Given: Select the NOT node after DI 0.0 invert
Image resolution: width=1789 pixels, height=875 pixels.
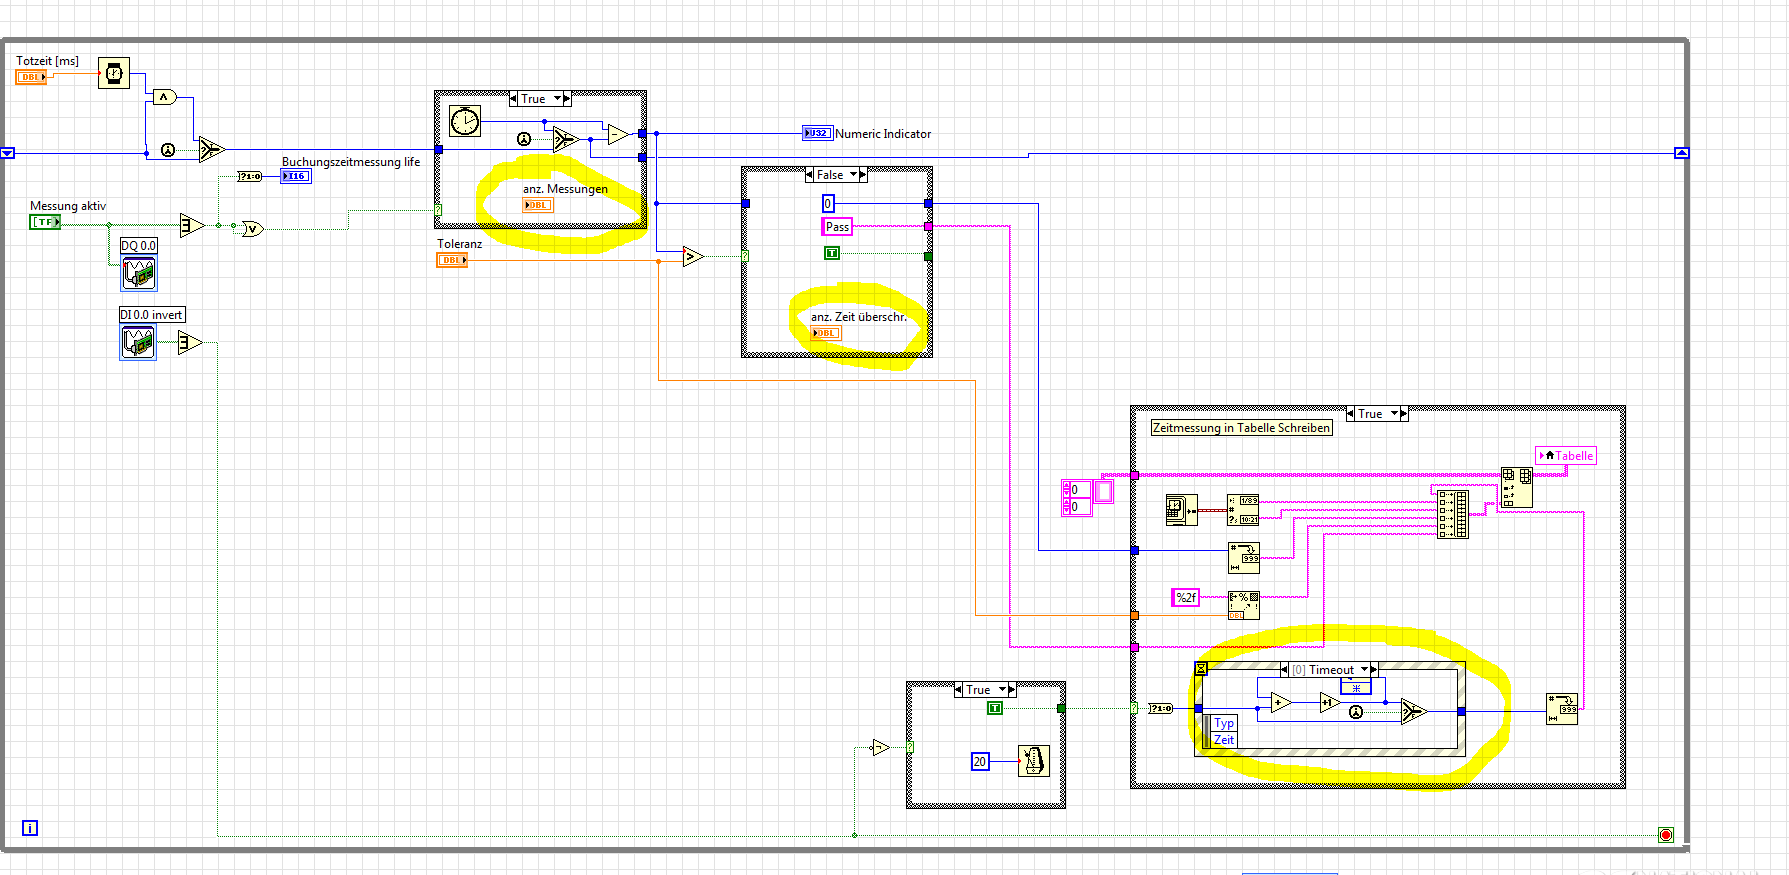Looking at the screenshot, I should [x=190, y=343].
